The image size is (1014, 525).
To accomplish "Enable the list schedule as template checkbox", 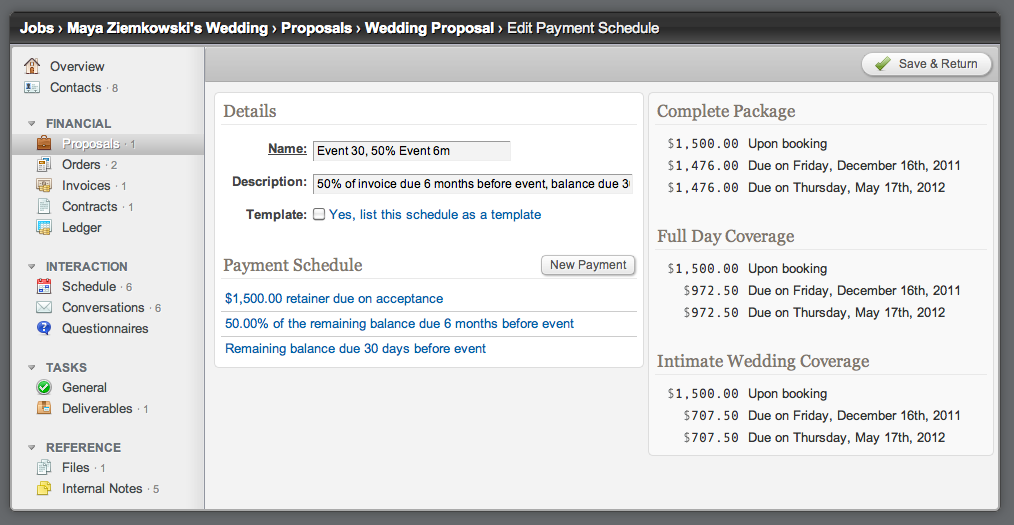I will tap(319, 214).
